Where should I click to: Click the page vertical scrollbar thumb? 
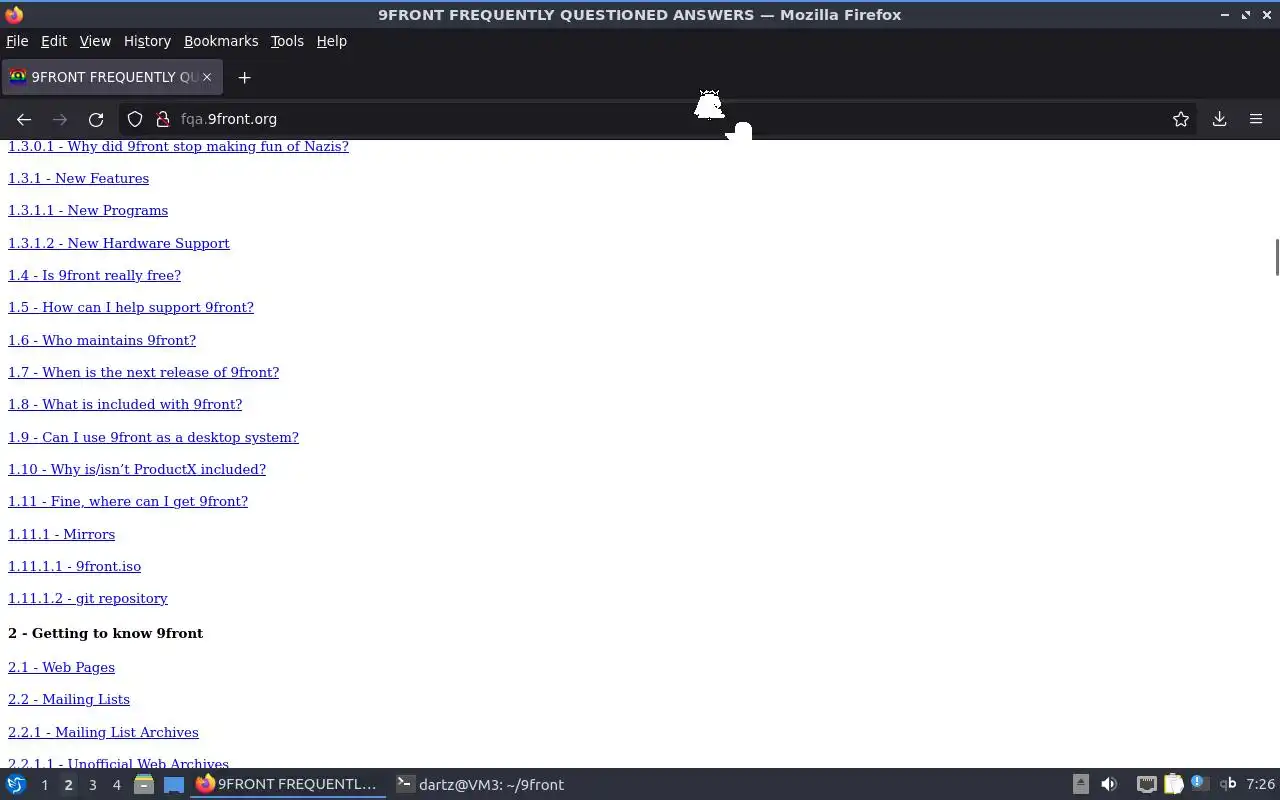click(1276, 257)
